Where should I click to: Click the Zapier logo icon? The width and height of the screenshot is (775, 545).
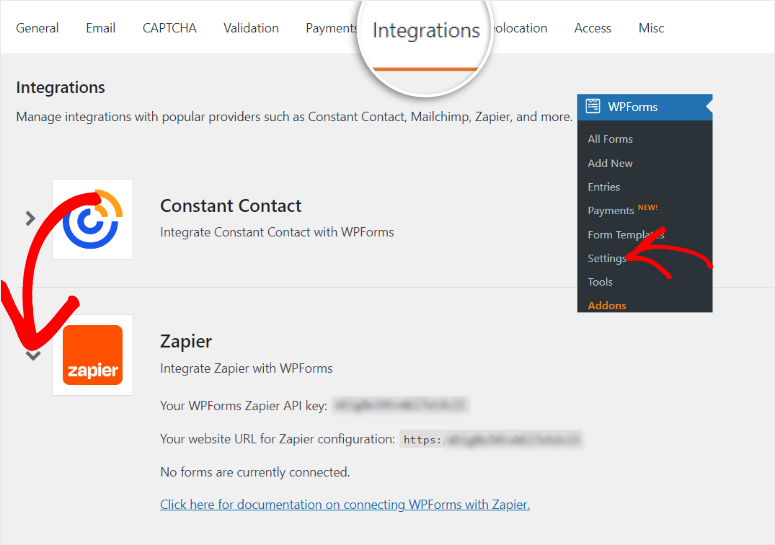pos(92,355)
